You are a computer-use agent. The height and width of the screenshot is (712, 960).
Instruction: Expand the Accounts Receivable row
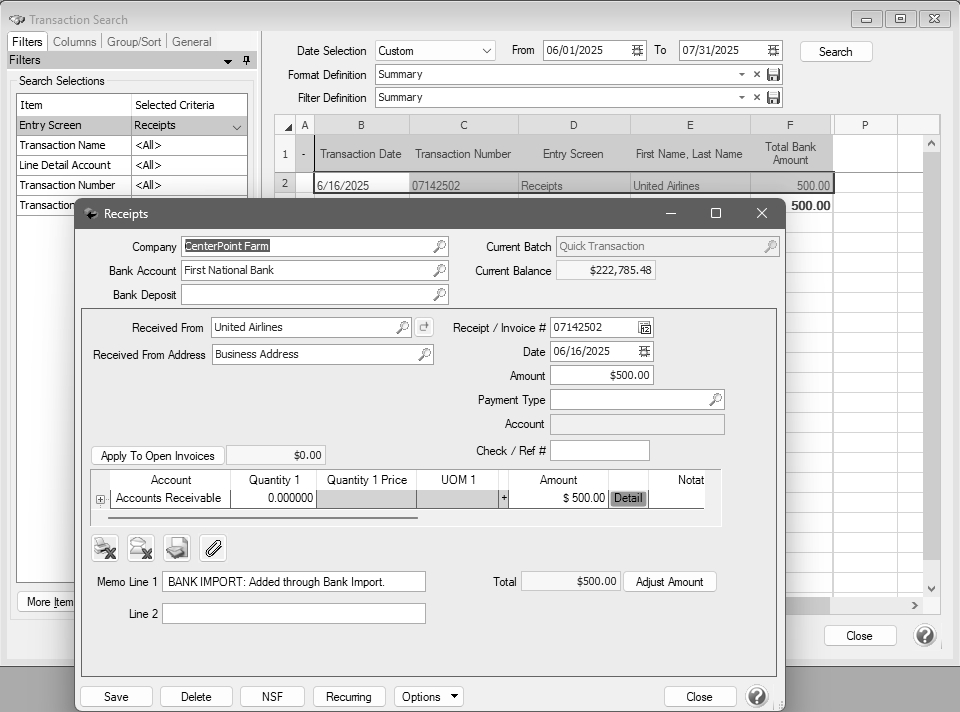pyautogui.click(x=100, y=499)
